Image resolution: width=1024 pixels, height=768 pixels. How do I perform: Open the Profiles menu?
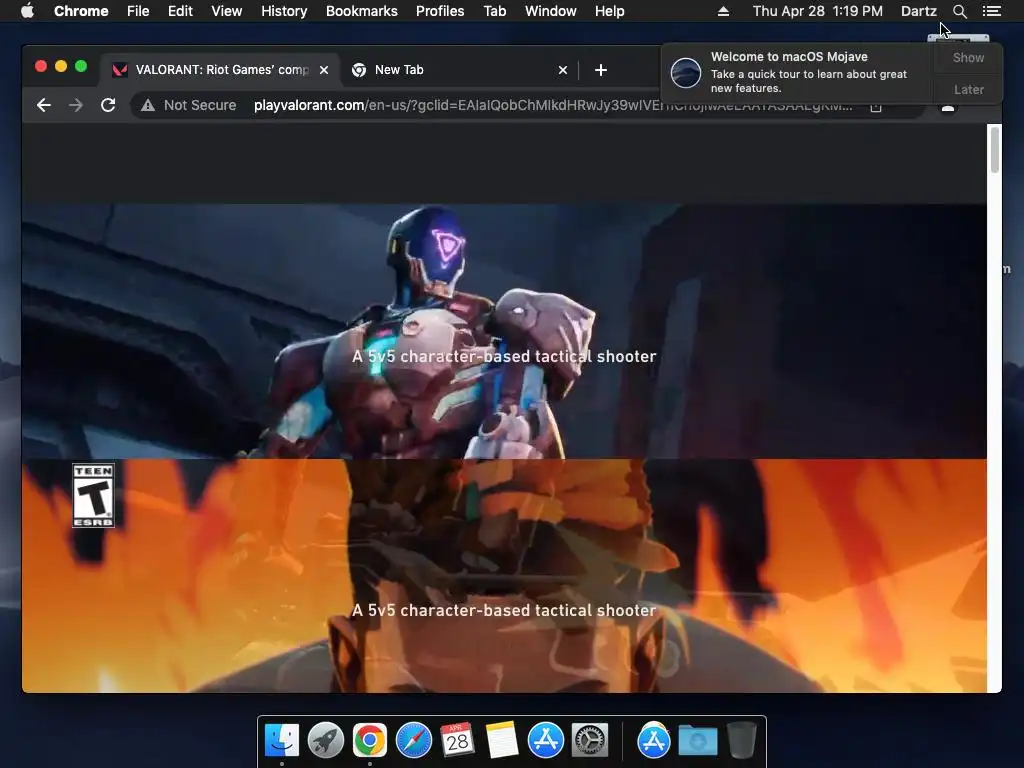[440, 11]
